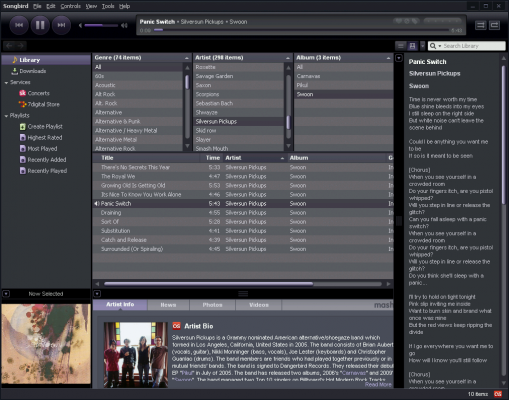Screen dimensions: 509x400
Task: Sort tracks by Album column header
Action: click(336, 158)
